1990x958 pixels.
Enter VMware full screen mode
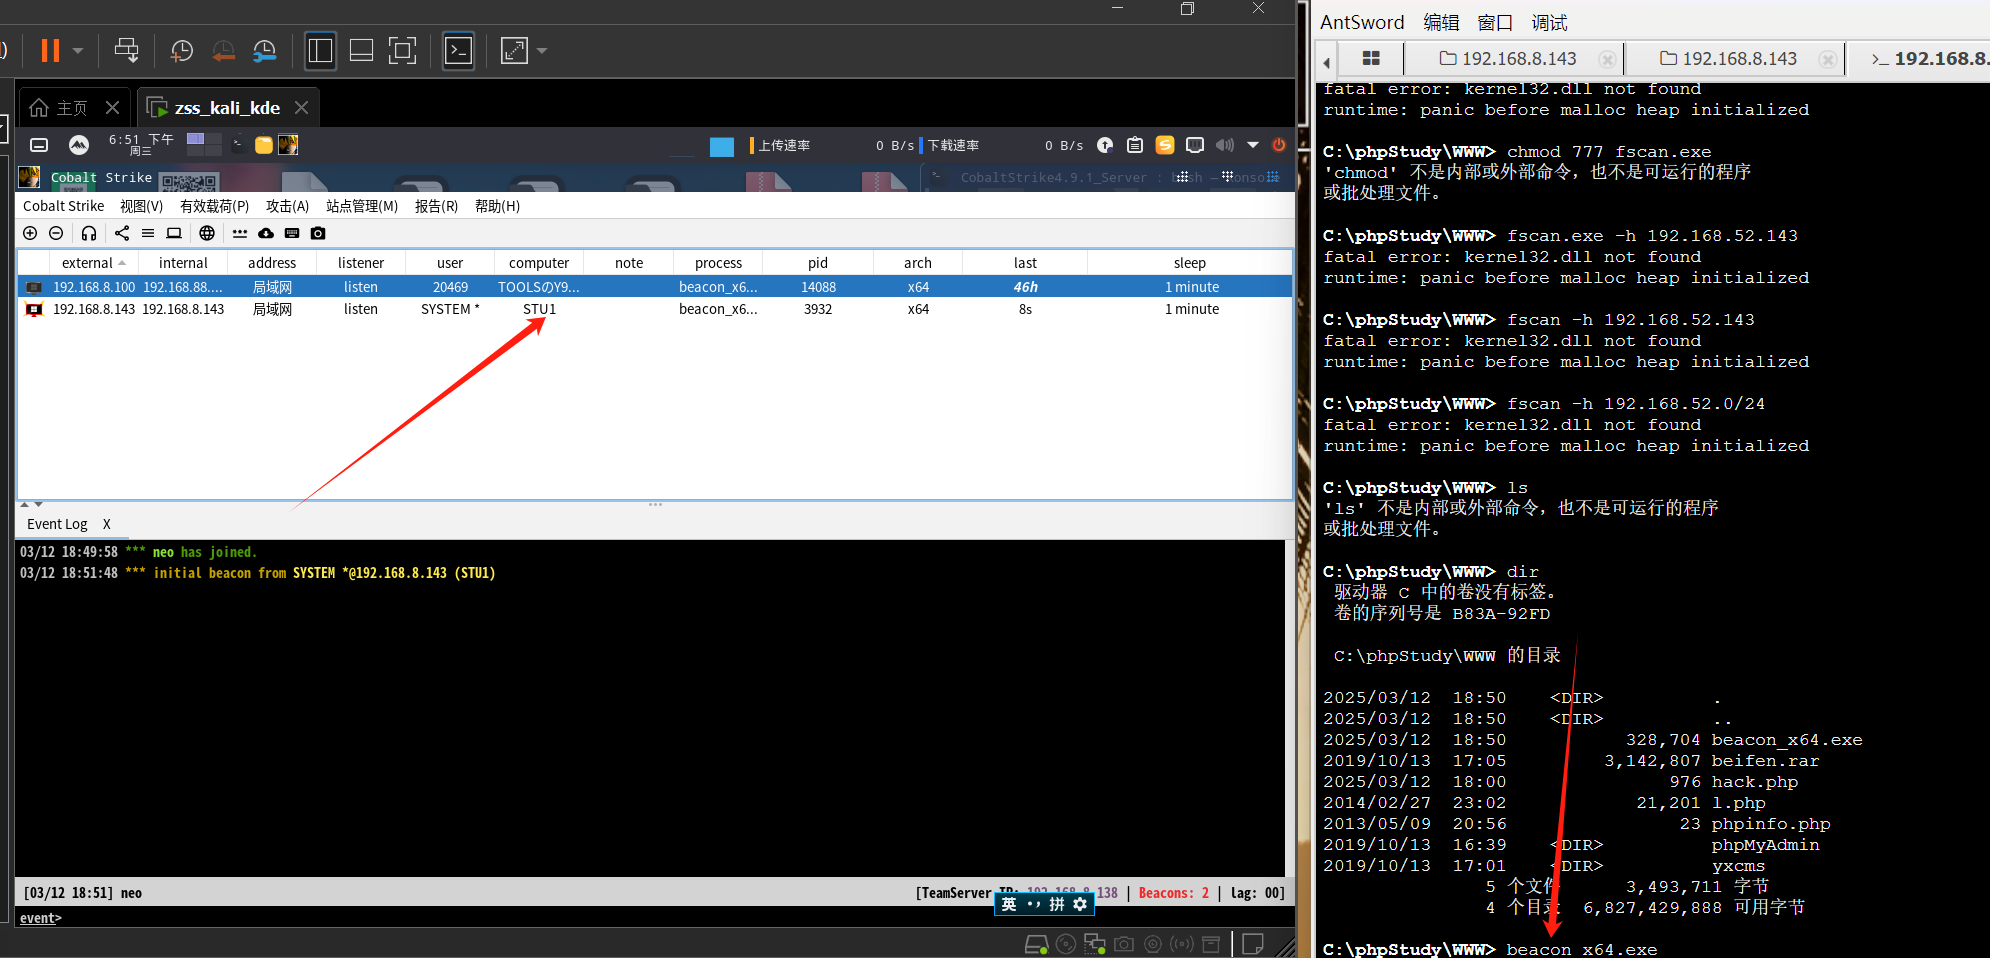pyautogui.click(x=402, y=50)
